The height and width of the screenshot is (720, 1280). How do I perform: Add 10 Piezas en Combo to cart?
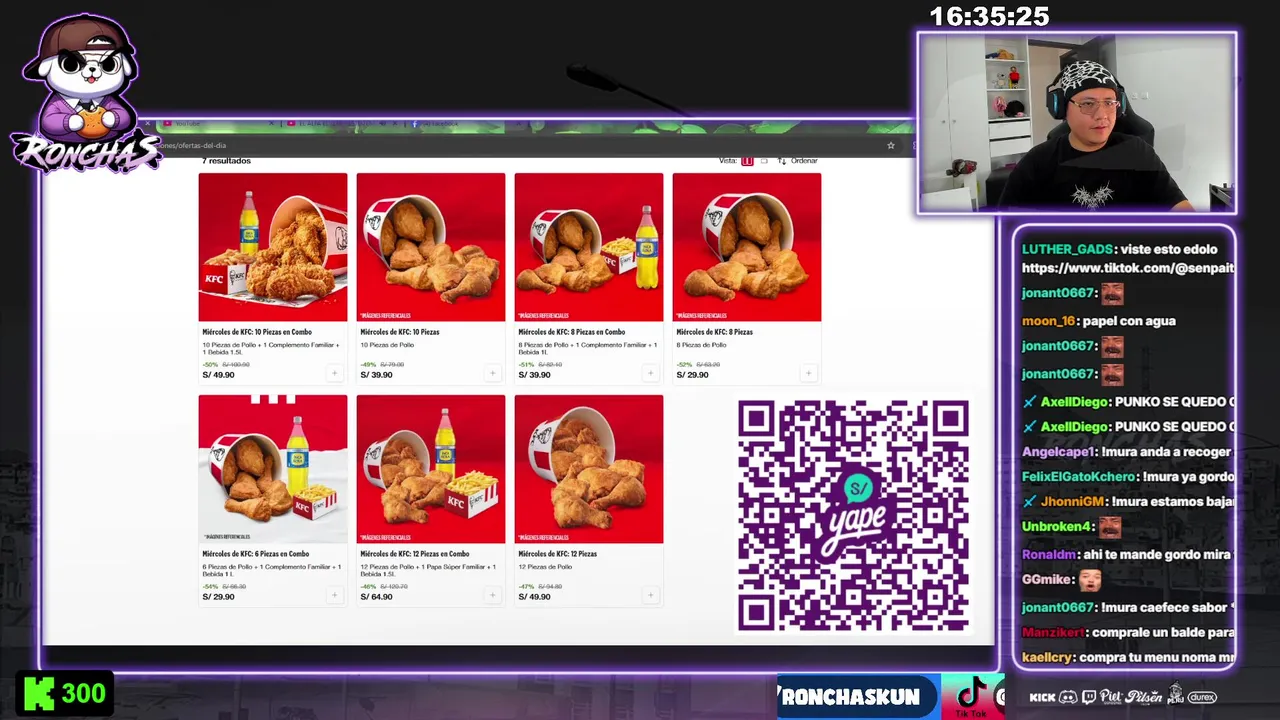click(334, 373)
